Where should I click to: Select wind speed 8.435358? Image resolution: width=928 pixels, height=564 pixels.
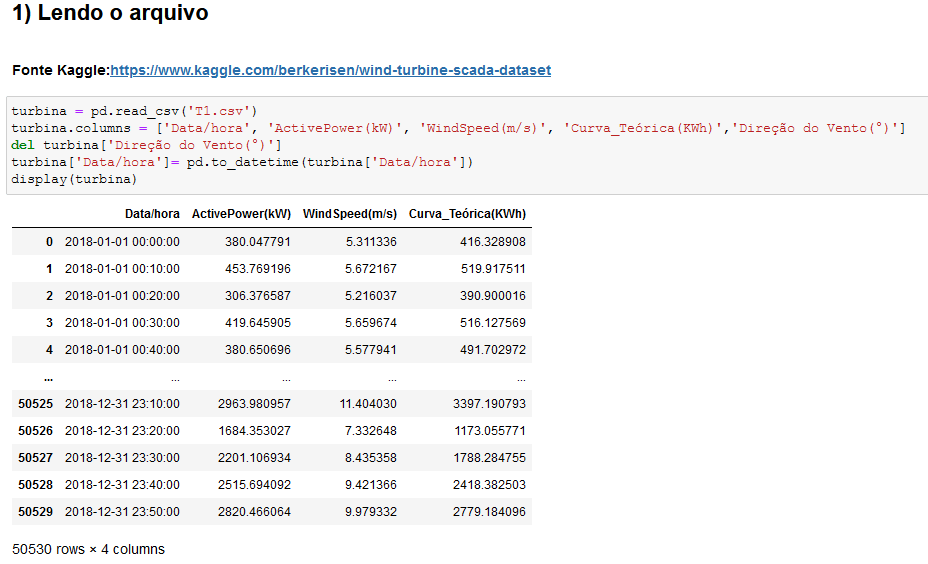(x=371, y=458)
